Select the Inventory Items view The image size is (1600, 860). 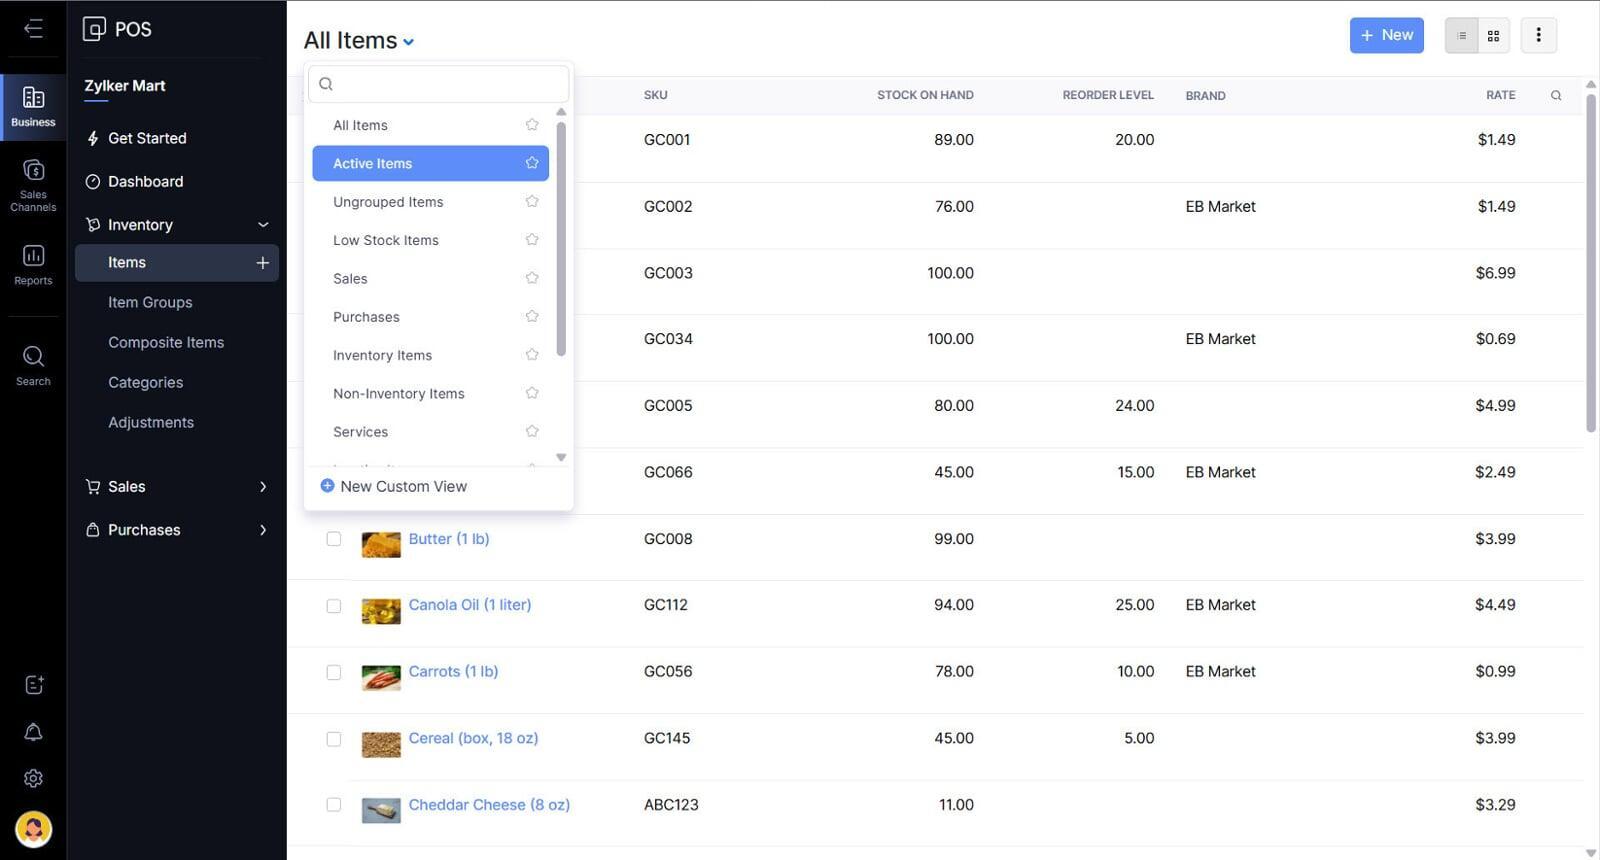coord(382,355)
